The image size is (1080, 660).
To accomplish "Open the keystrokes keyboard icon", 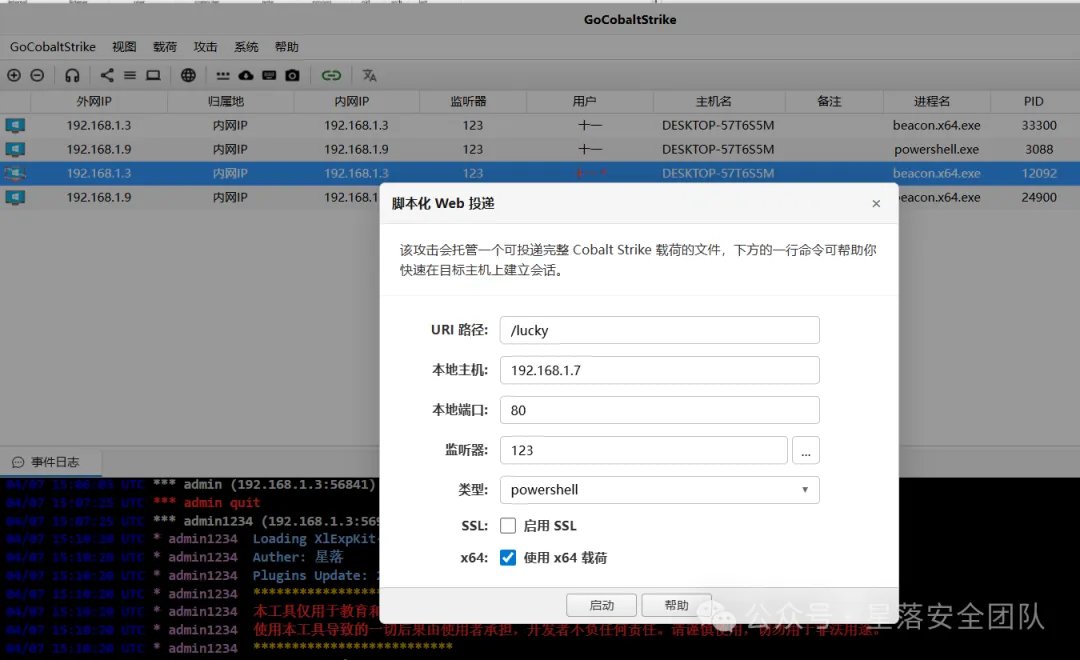I will click(269, 75).
